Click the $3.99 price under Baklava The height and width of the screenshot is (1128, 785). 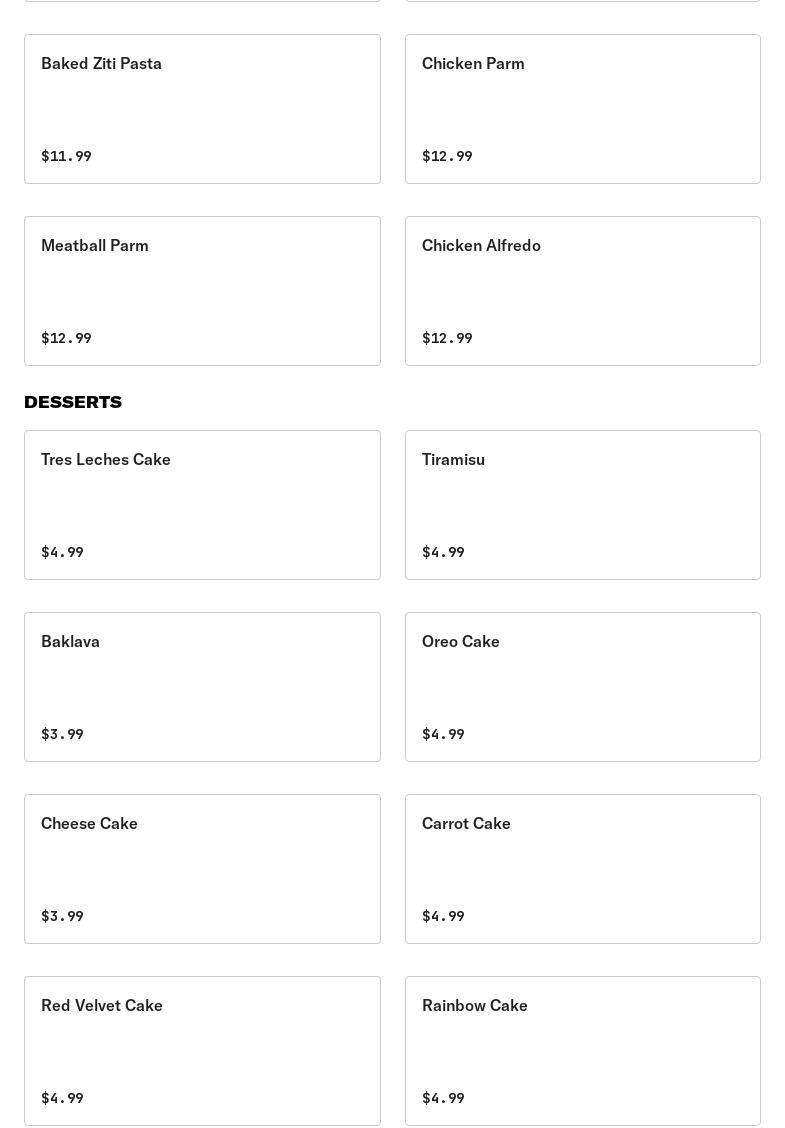(x=62, y=734)
